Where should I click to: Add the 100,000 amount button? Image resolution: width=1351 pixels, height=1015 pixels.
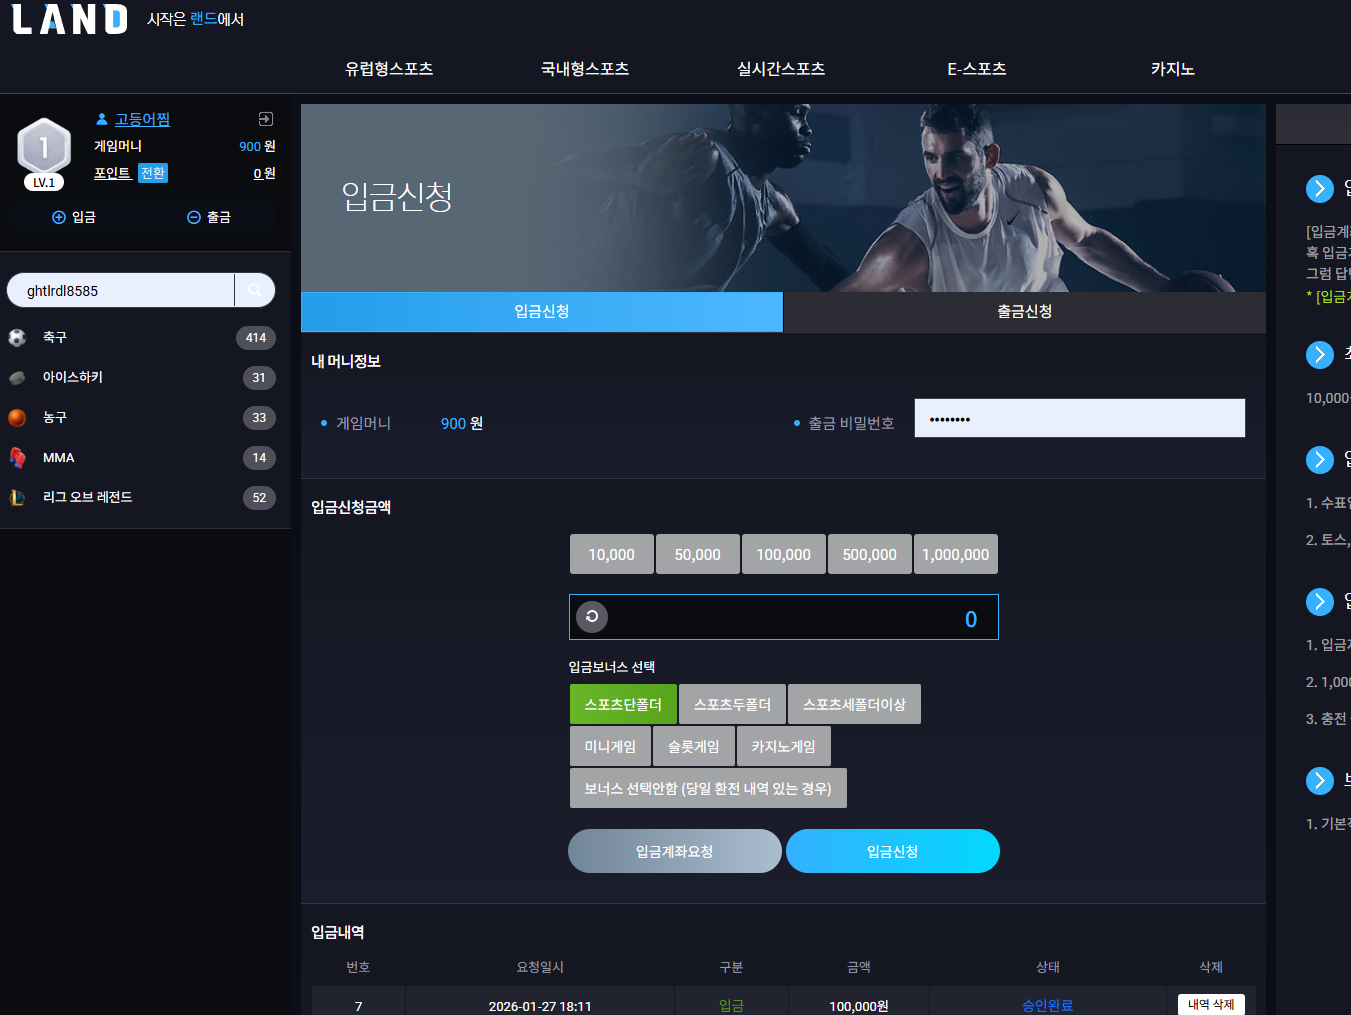pos(784,554)
